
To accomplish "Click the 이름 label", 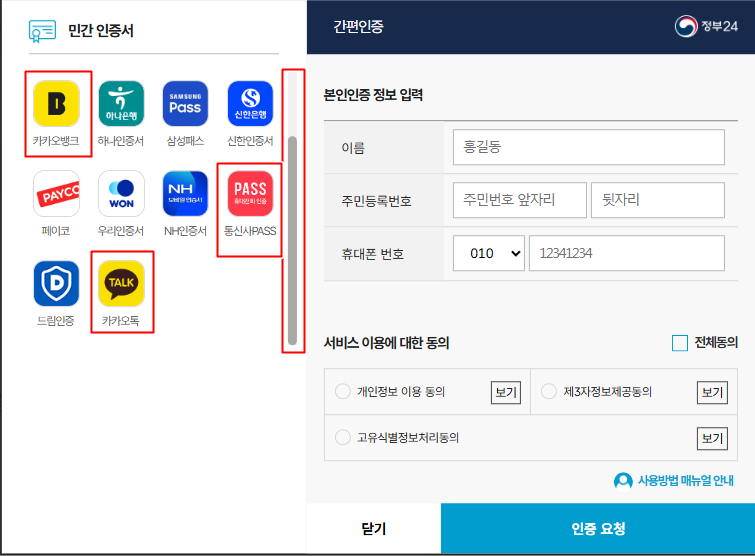I will pos(353,148).
